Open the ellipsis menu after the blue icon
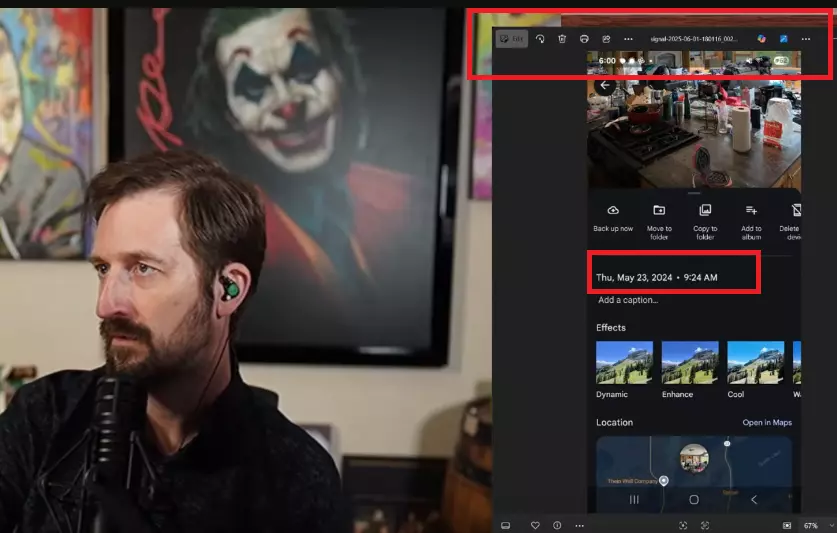Image resolution: width=837 pixels, height=533 pixels. 806,39
